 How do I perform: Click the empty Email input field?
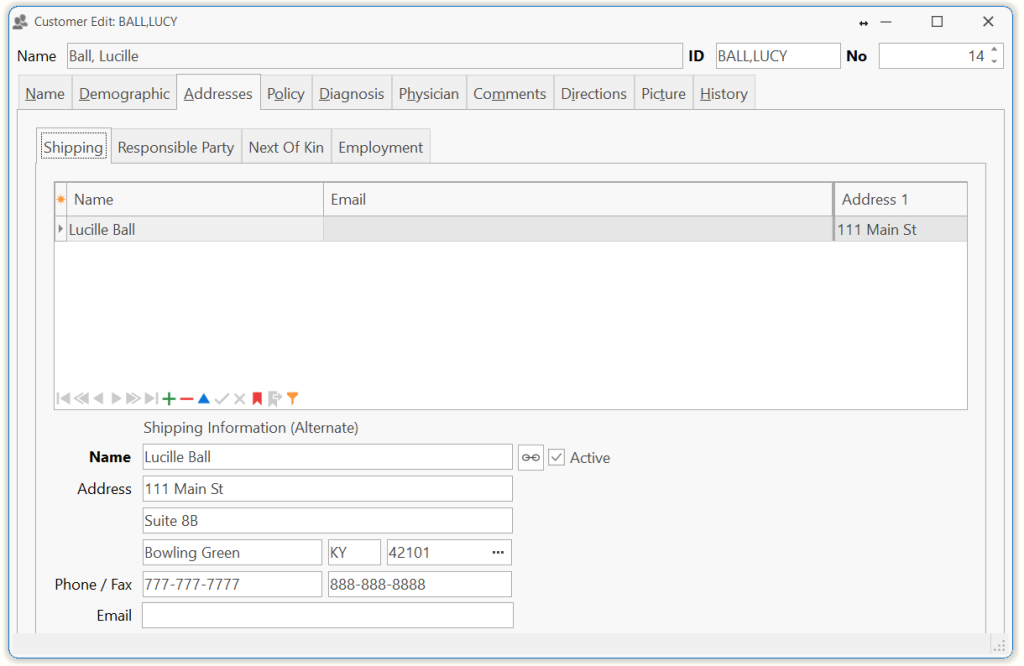(x=327, y=616)
